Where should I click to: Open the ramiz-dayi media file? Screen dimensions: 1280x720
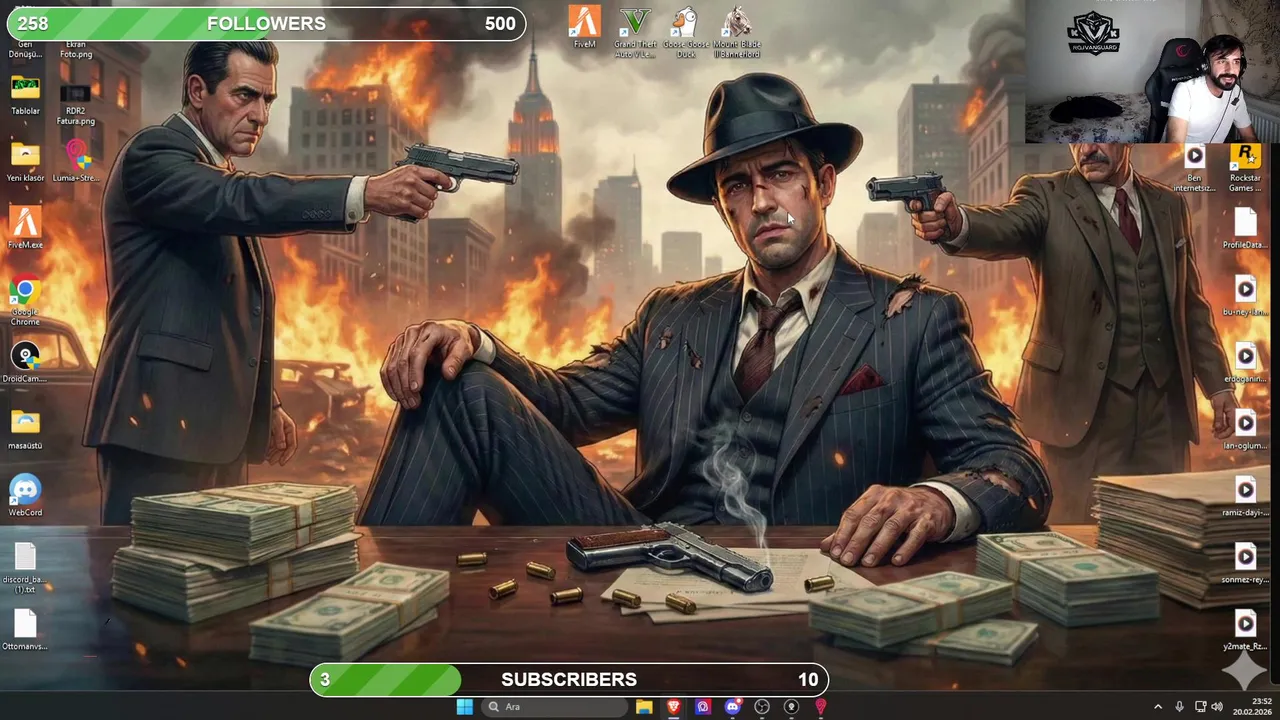click(1245, 497)
